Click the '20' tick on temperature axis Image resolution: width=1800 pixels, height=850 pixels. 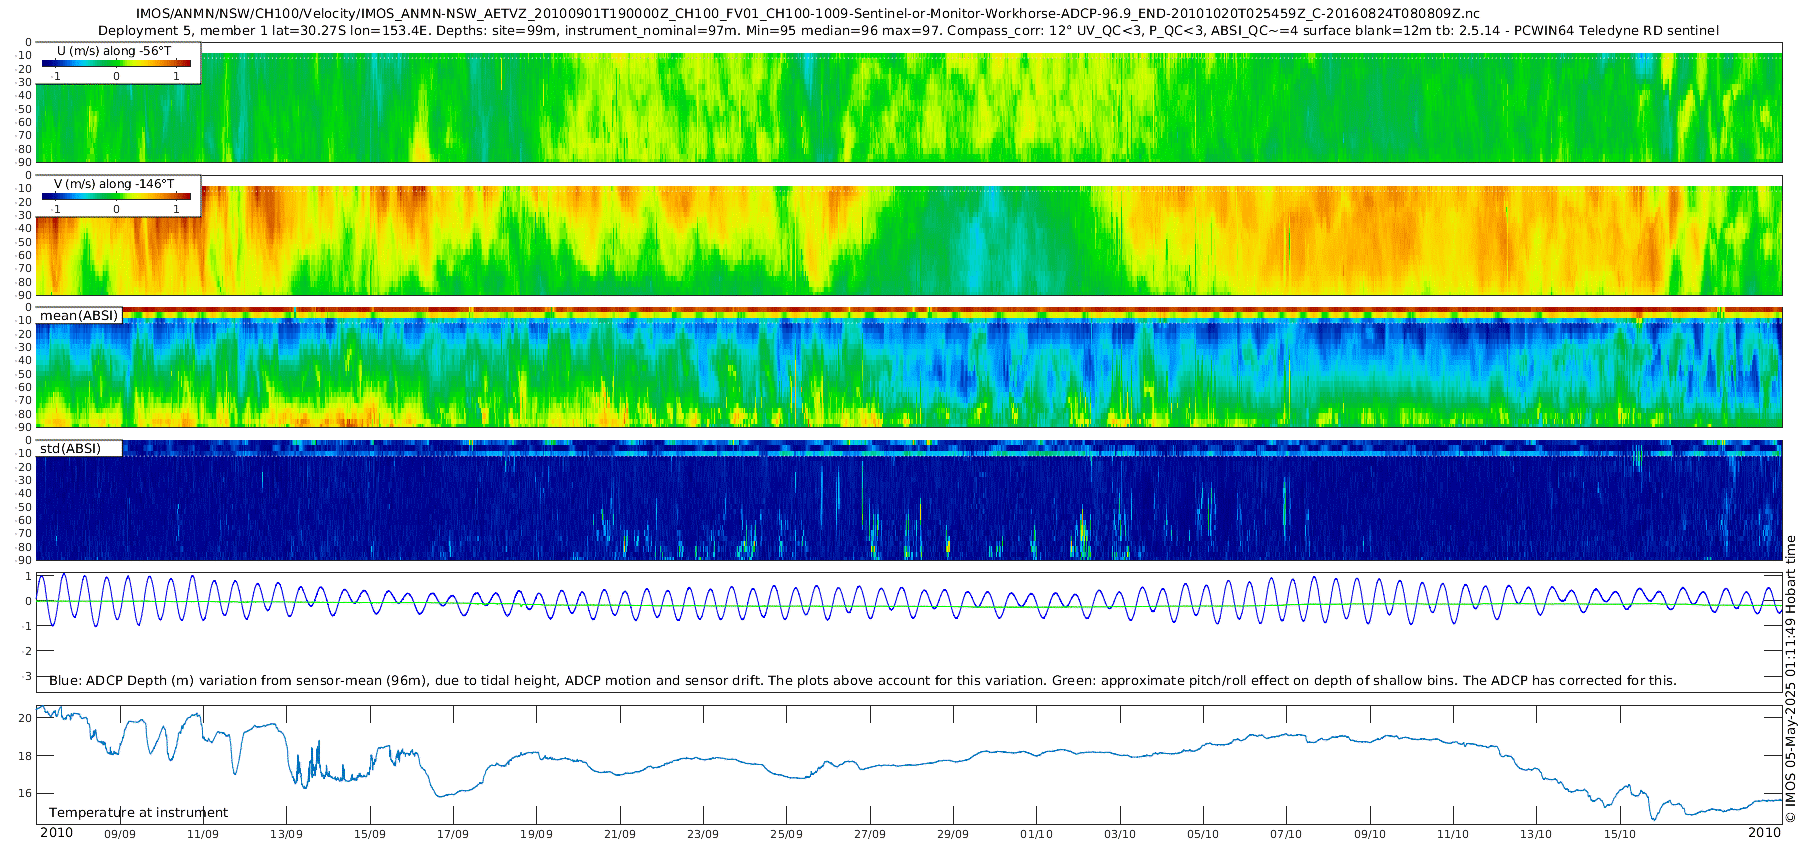pyautogui.click(x=25, y=719)
